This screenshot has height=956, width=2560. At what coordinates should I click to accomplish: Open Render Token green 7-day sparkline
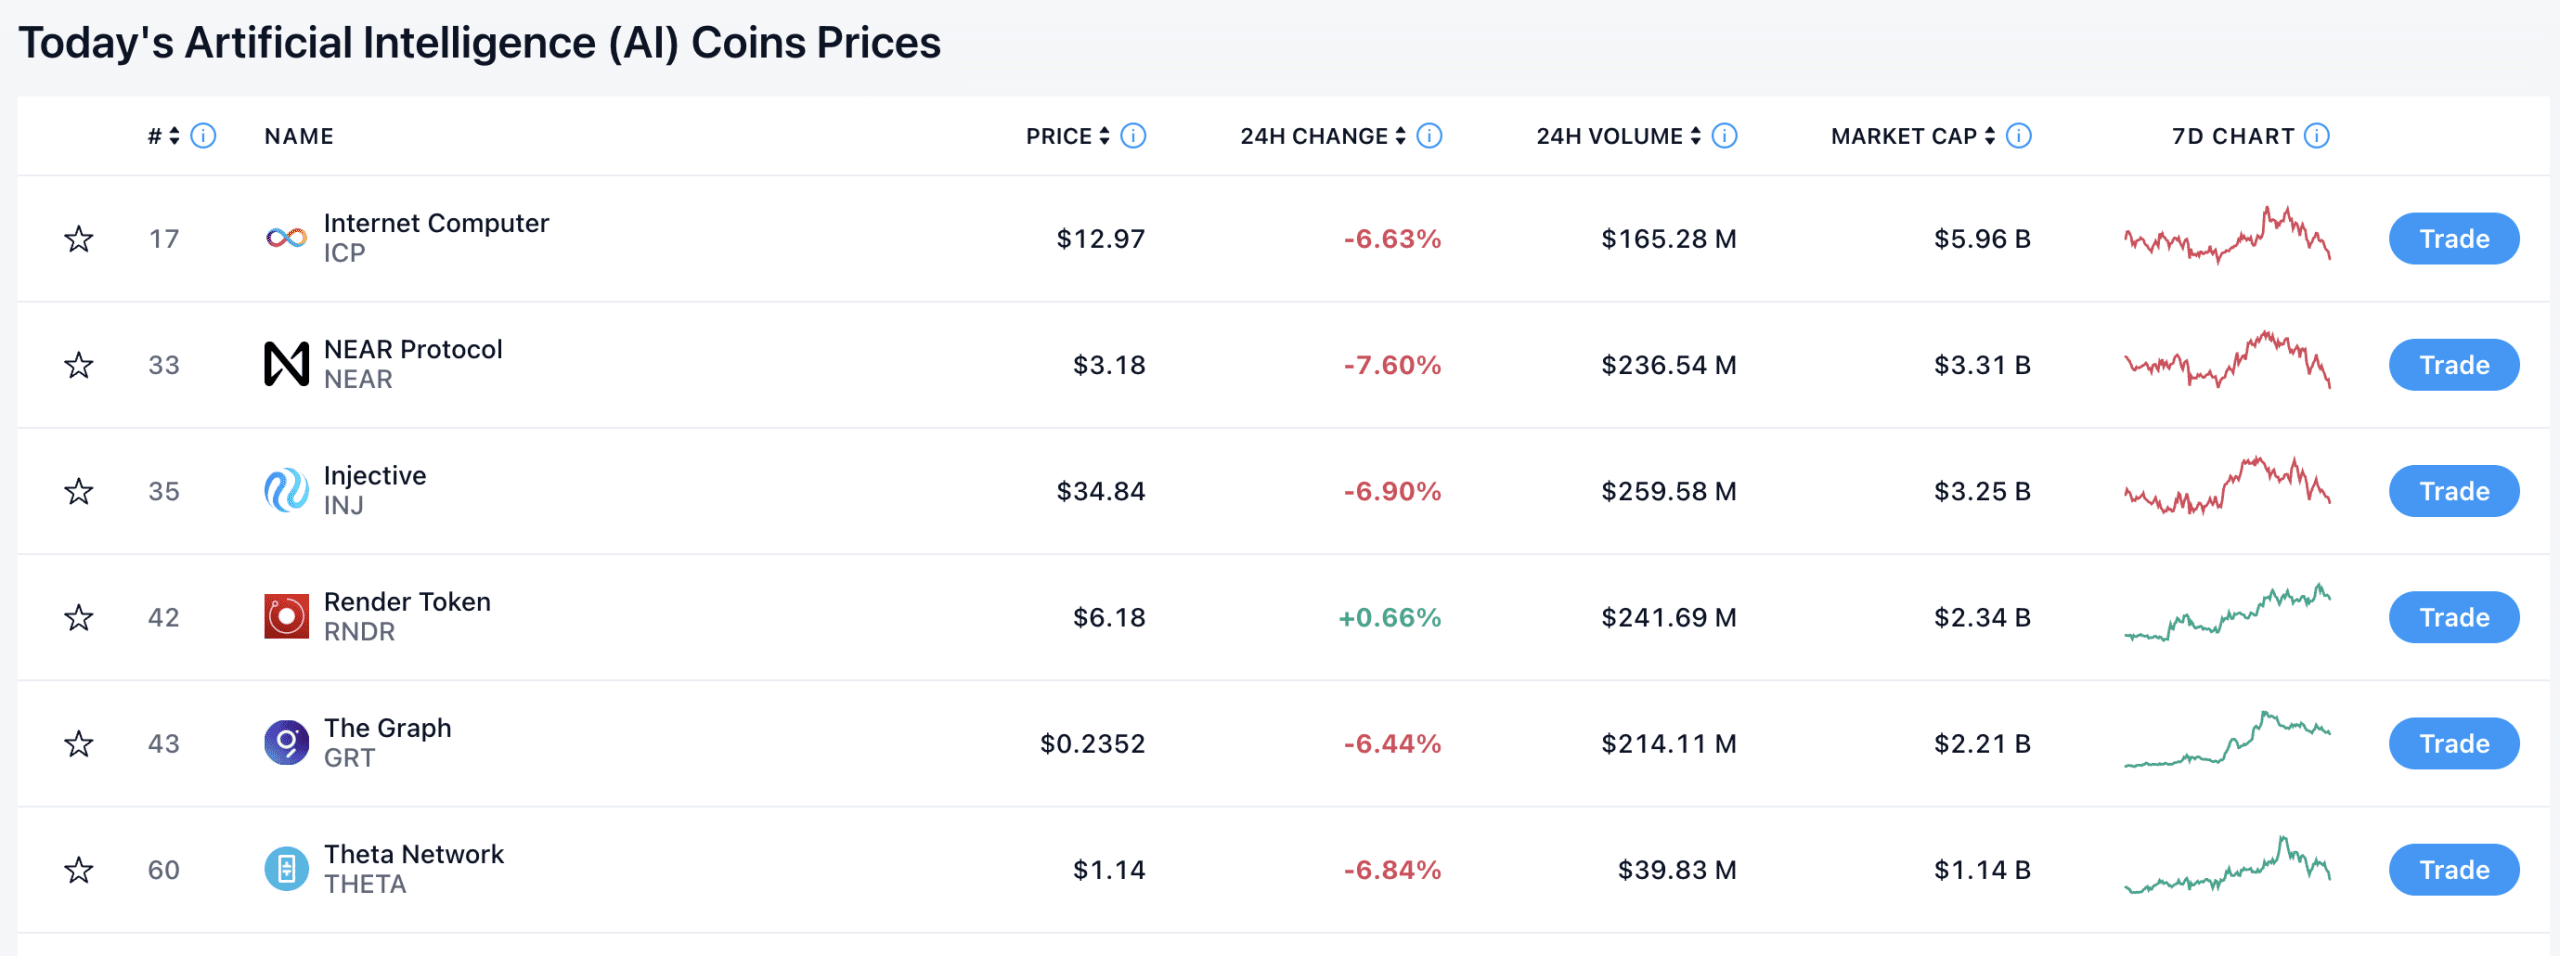coord(2227,612)
